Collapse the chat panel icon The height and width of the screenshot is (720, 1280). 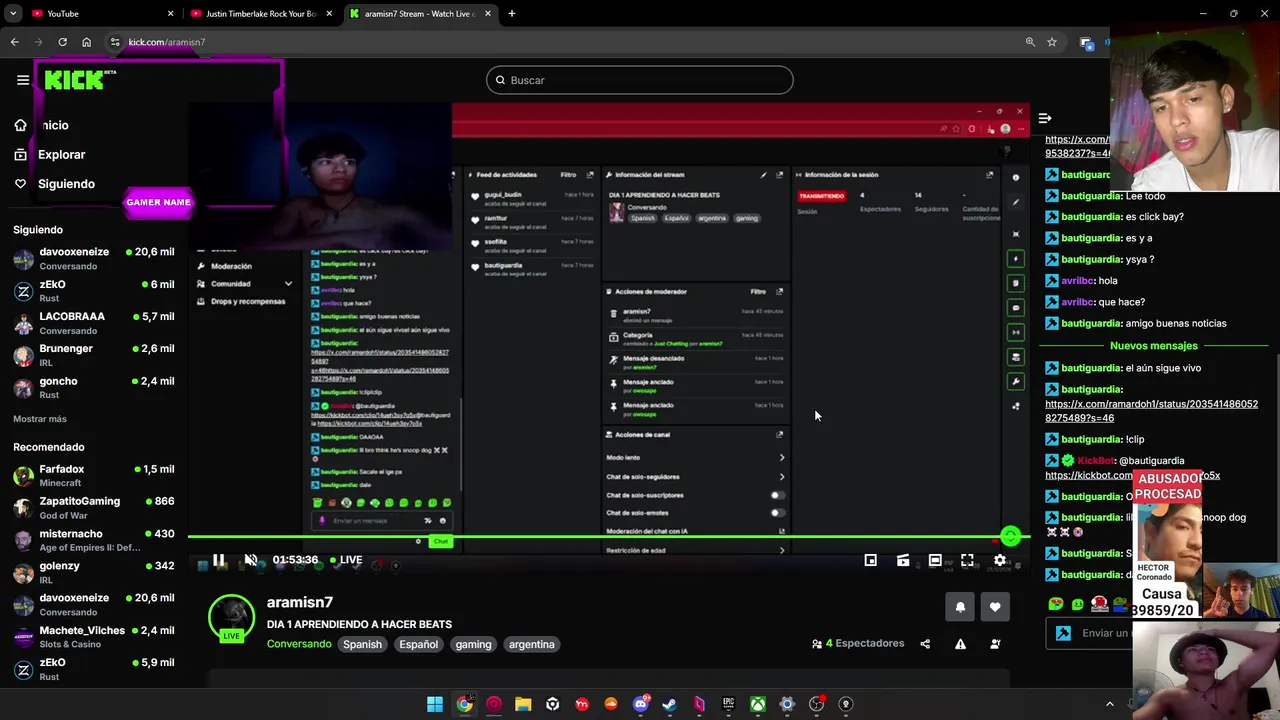pyautogui.click(x=1045, y=118)
